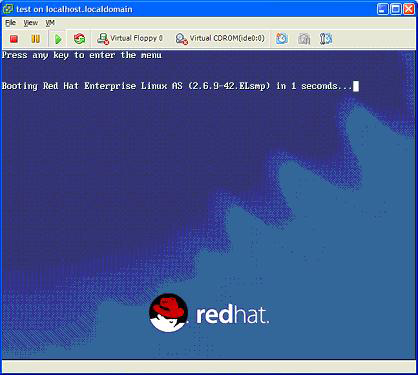Viewport: 418px width, 375px height.
Task: Reset the virtual machine via Reset icon
Action: 79,39
